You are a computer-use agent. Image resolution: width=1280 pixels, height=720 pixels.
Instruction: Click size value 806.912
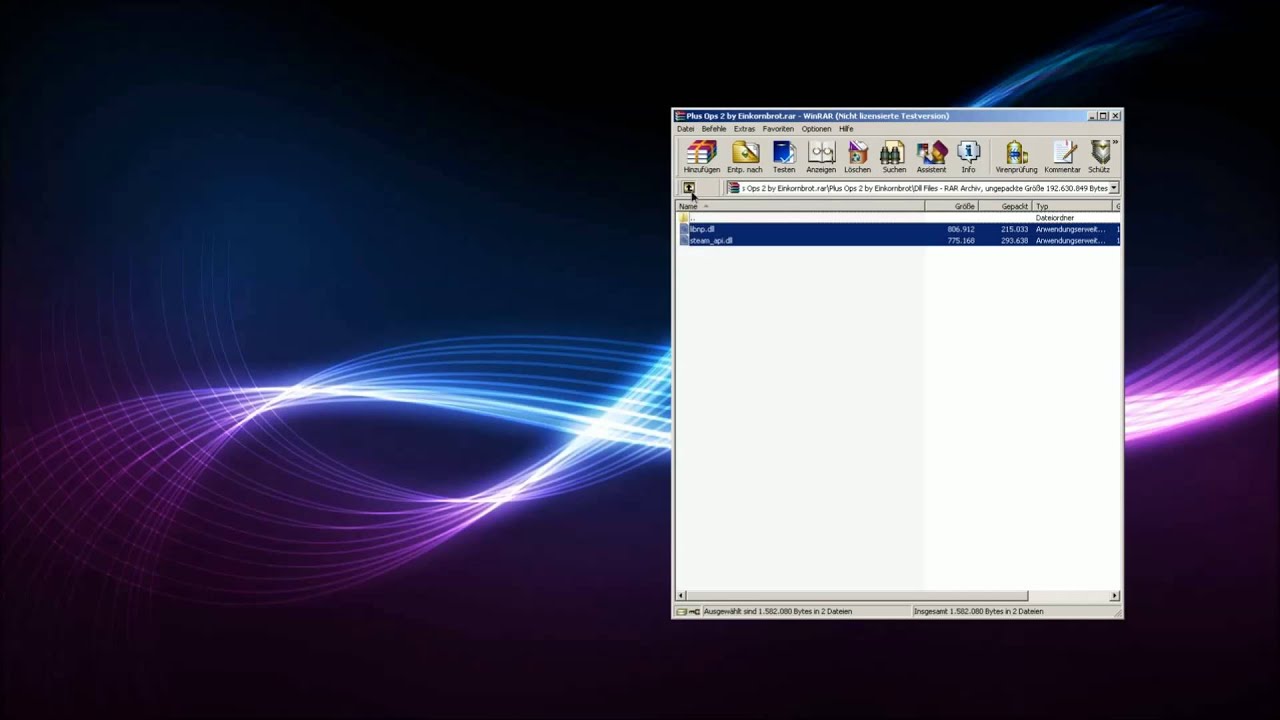[961, 229]
